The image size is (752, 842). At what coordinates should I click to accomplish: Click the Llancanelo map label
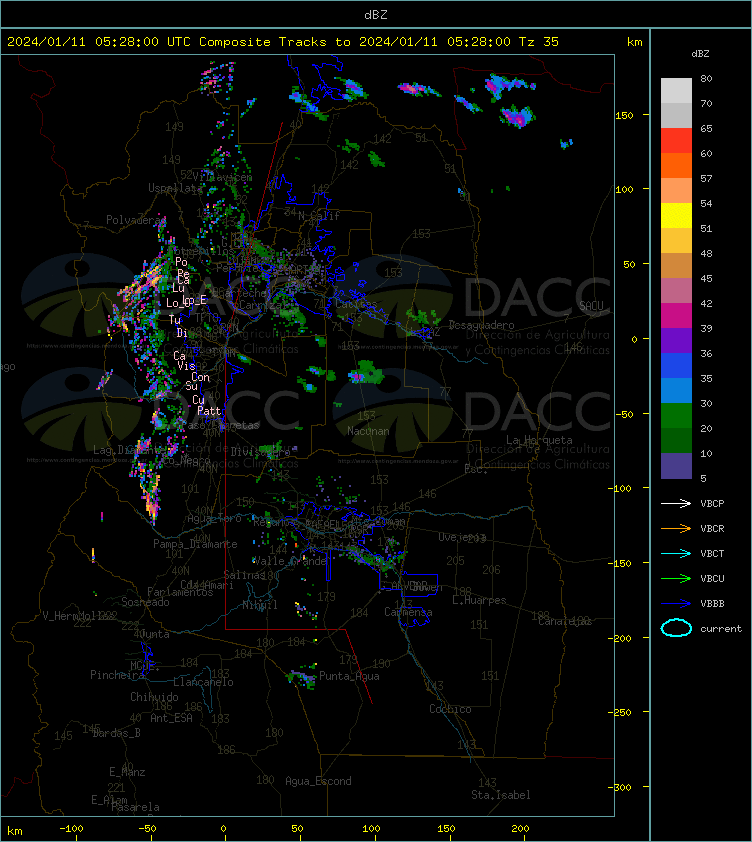203,682
